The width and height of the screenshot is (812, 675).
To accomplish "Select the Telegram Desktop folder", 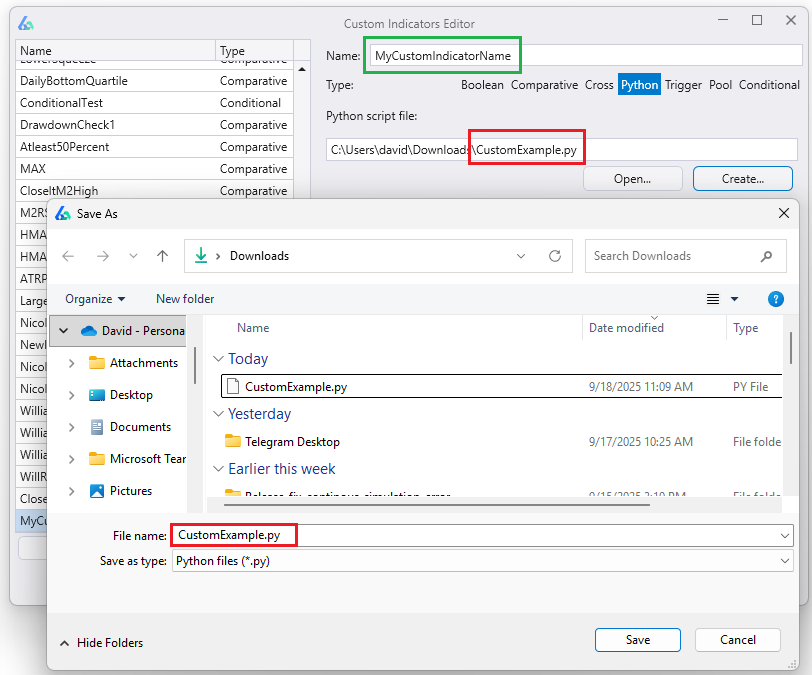I will pyautogui.click(x=292, y=441).
